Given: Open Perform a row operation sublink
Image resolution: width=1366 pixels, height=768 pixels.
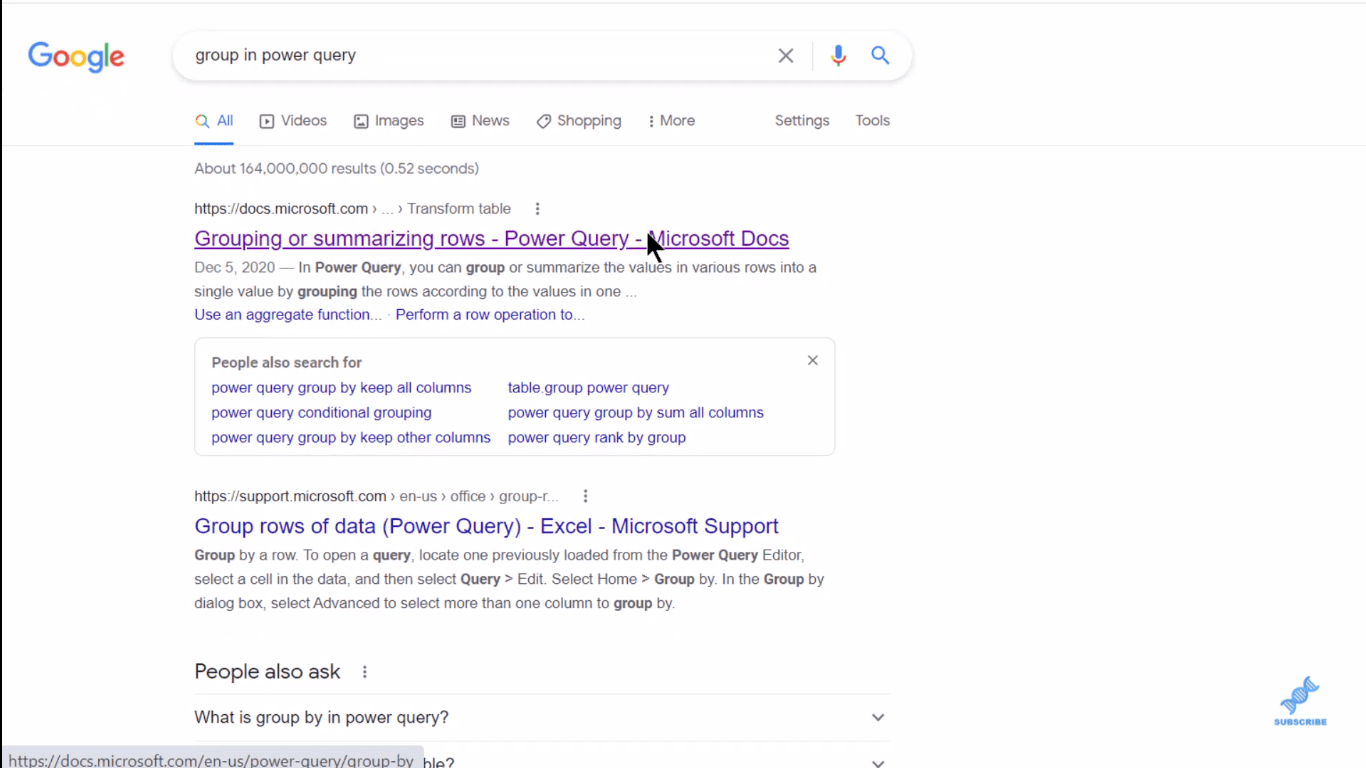Looking at the screenshot, I should tap(490, 315).
